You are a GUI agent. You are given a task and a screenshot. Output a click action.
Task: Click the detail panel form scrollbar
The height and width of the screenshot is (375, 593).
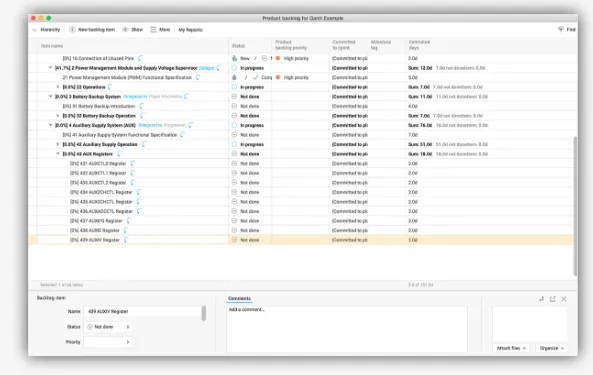click(204, 313)
